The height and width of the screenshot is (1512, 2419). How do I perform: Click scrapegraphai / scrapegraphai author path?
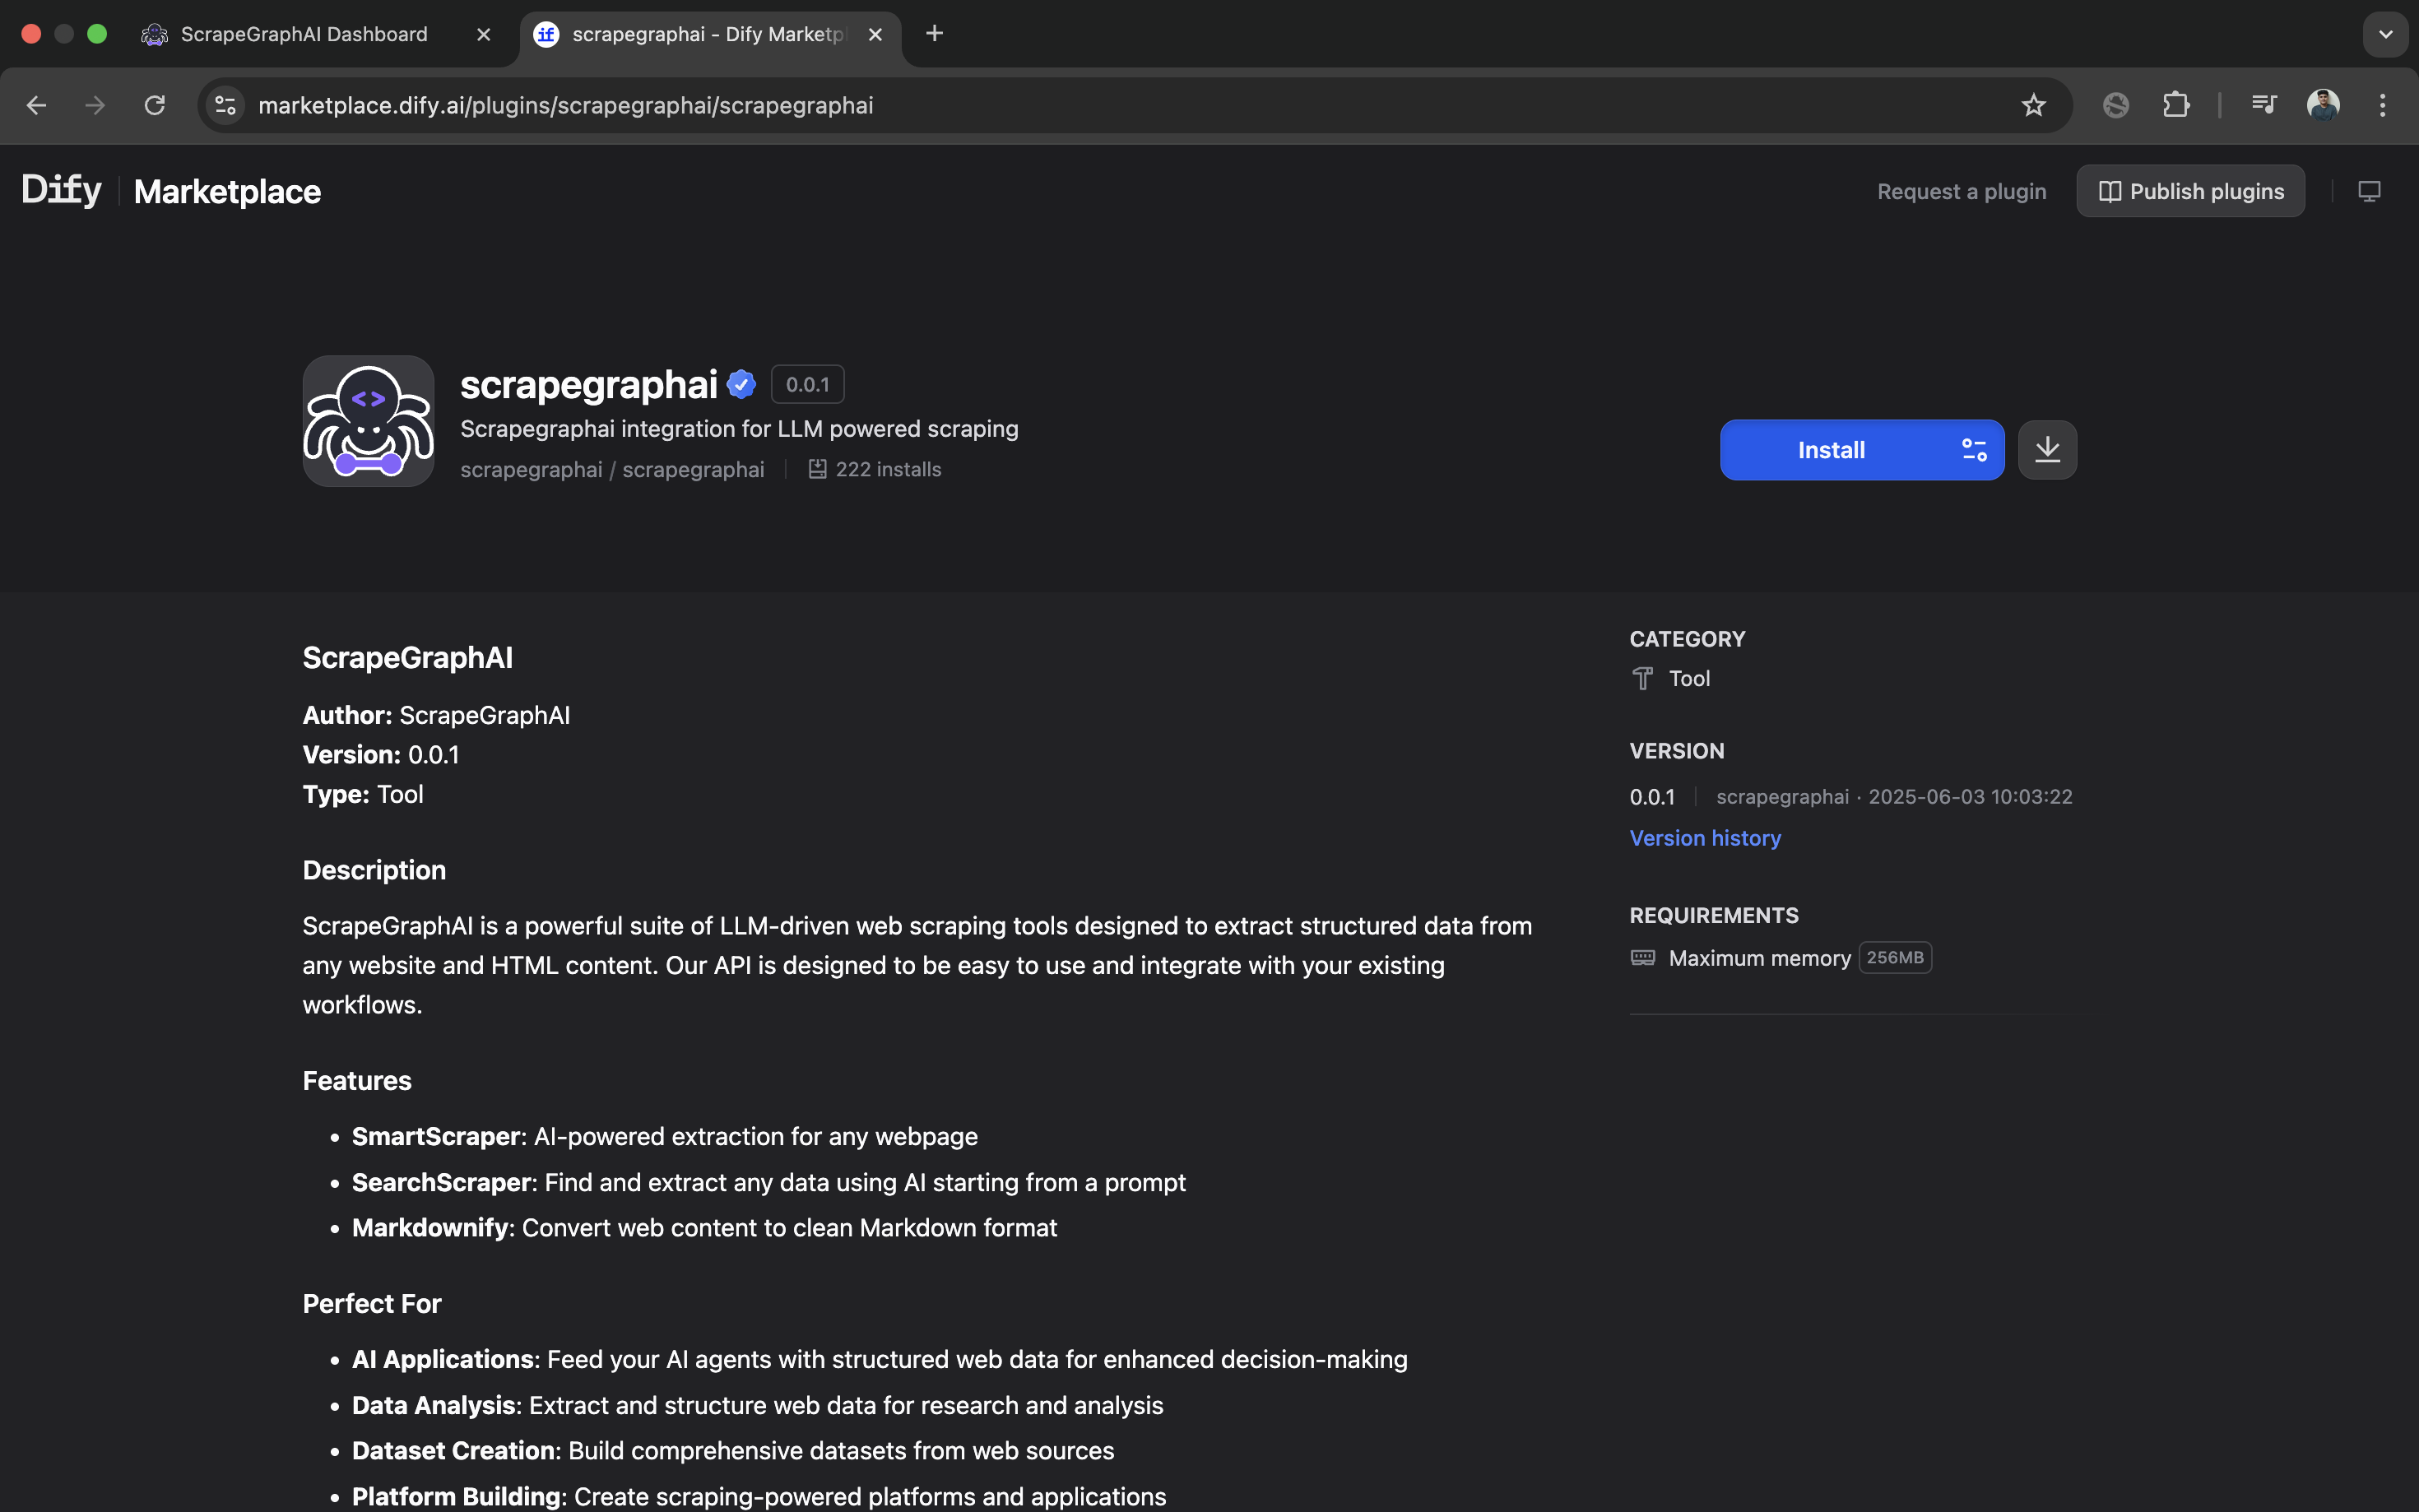(612, 469)
